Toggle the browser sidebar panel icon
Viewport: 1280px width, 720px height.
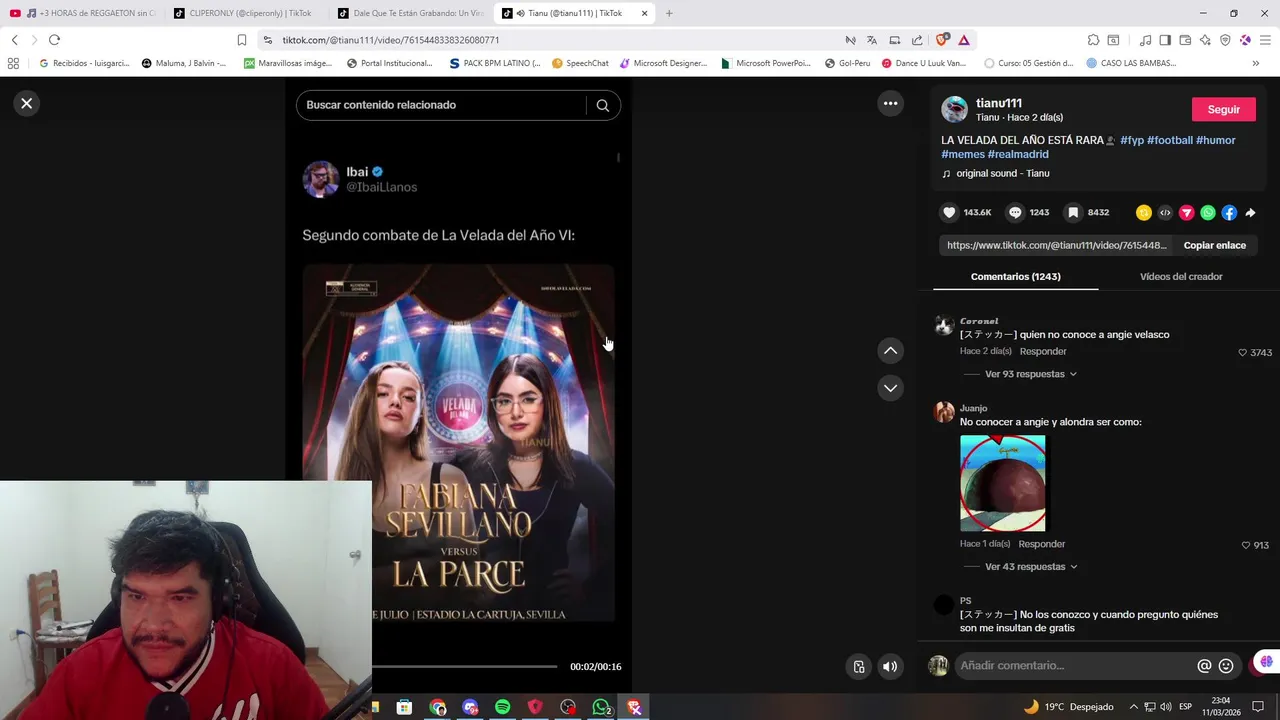coord(1165,40)
